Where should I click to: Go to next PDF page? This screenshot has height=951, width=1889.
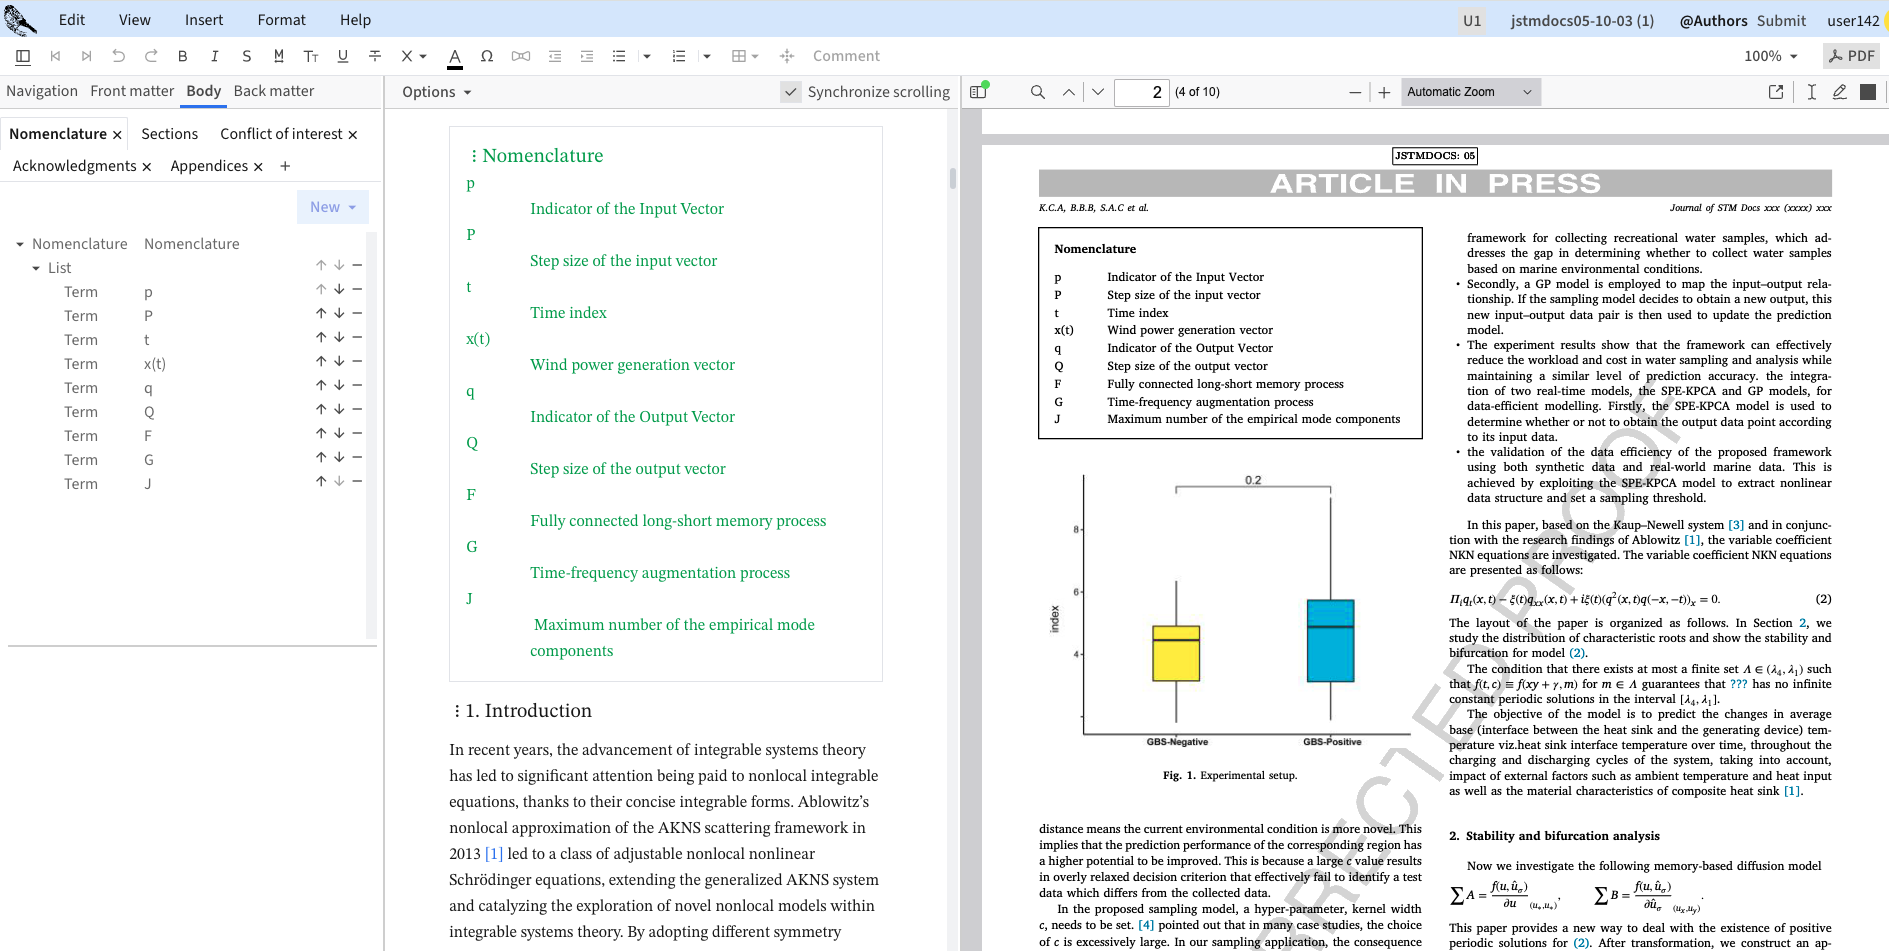point(1098,92)
